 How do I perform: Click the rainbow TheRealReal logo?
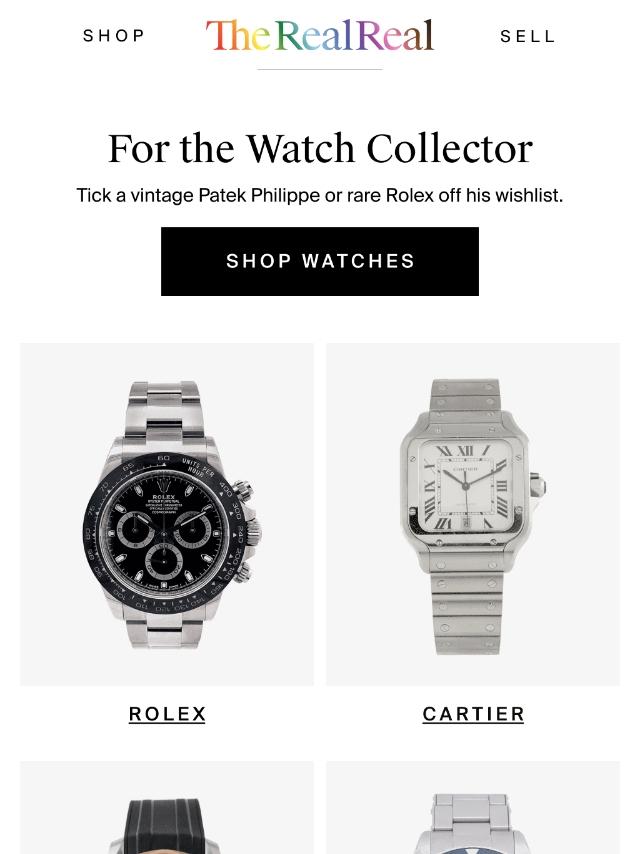point(320,35)
